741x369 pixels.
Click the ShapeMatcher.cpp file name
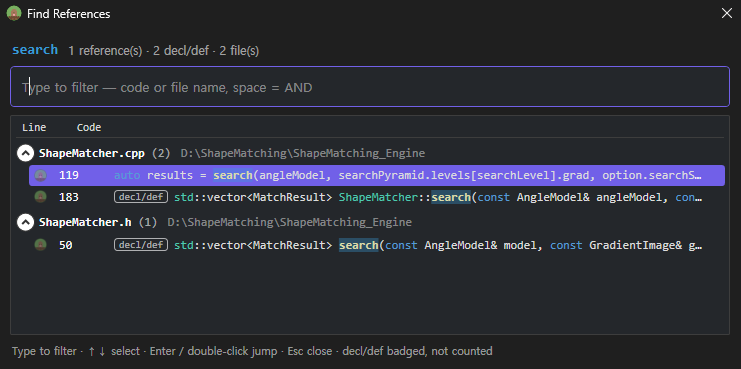(x=92, y=153)
